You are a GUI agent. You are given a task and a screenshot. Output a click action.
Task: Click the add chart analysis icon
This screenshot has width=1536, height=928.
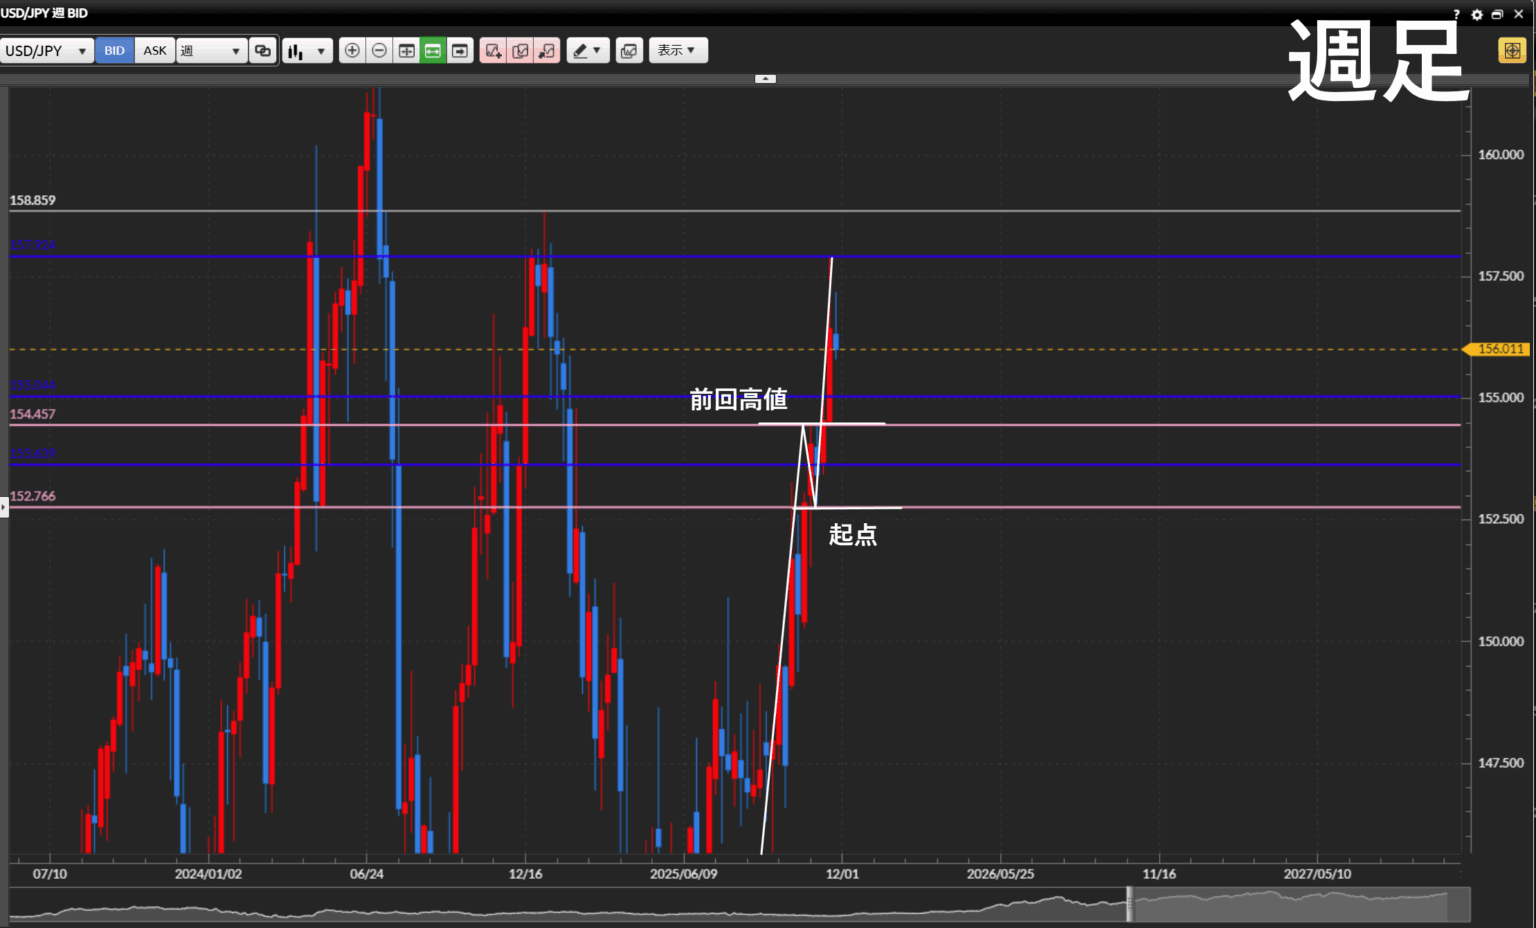tap(493, 51)
